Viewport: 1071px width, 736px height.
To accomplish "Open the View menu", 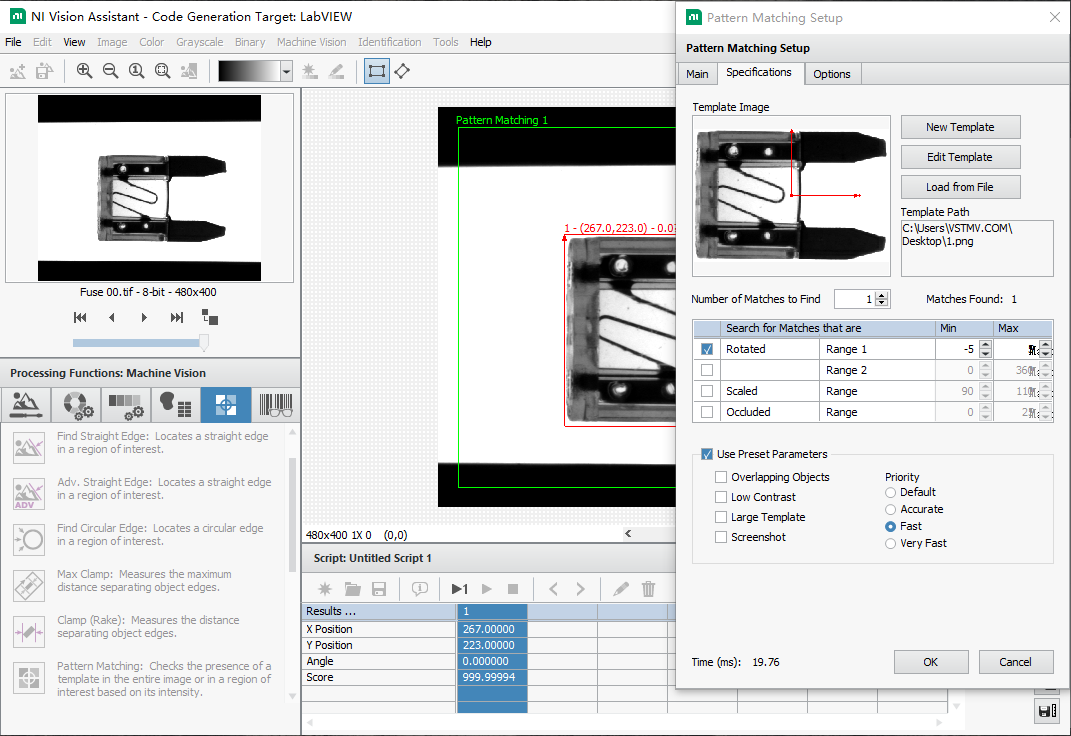I will coord(74,42).
